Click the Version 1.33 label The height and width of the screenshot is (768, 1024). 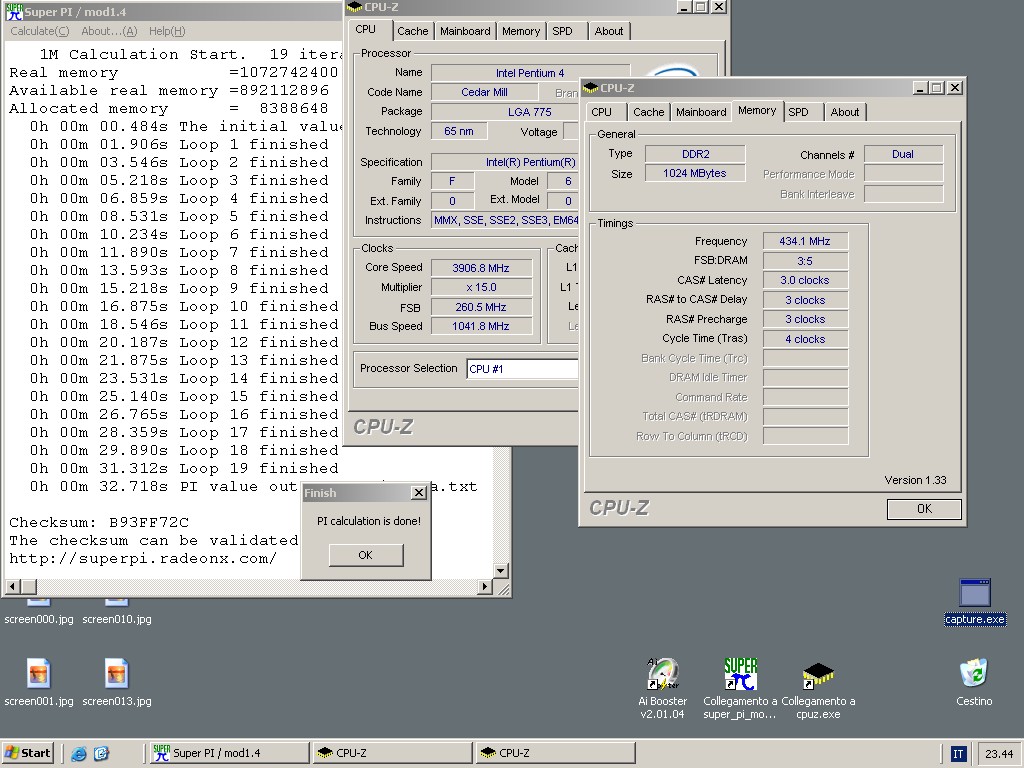coord(915,480)
